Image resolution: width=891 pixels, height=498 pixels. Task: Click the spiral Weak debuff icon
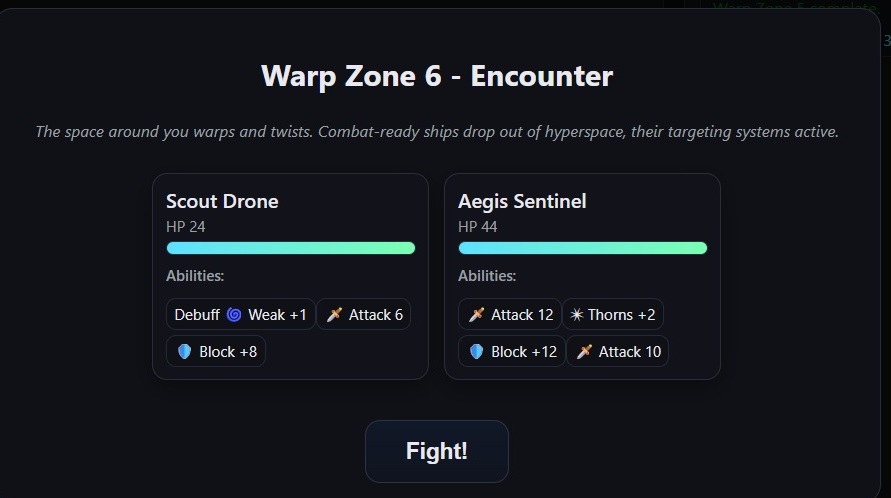pos(234,315)
